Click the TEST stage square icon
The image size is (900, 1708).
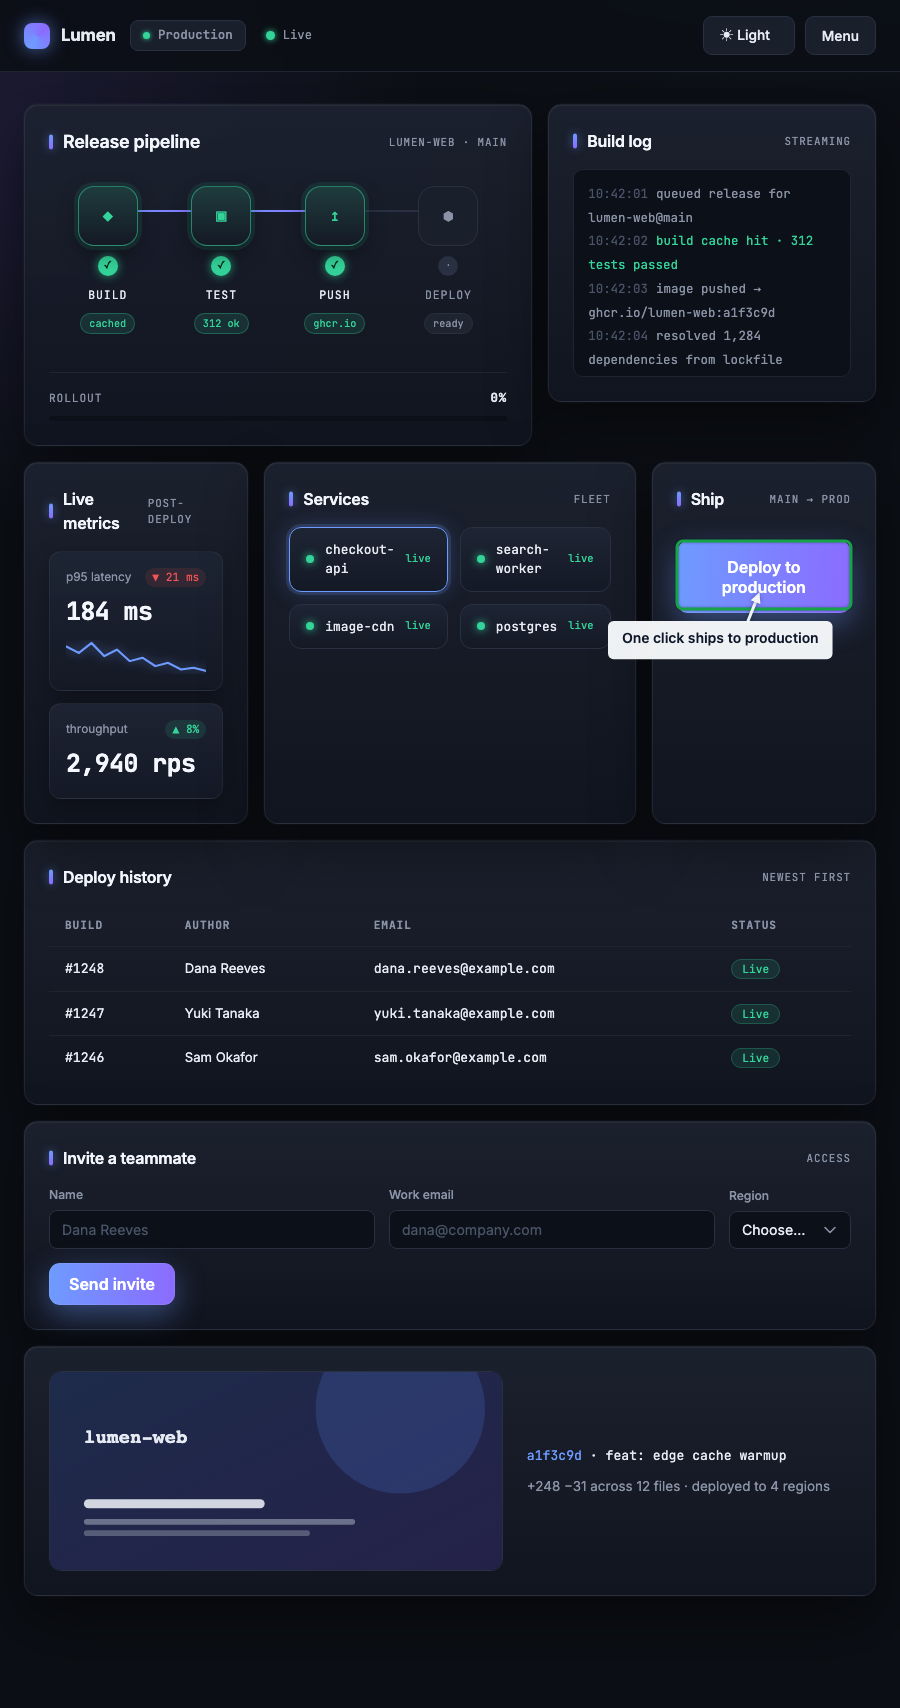(221, 216)
